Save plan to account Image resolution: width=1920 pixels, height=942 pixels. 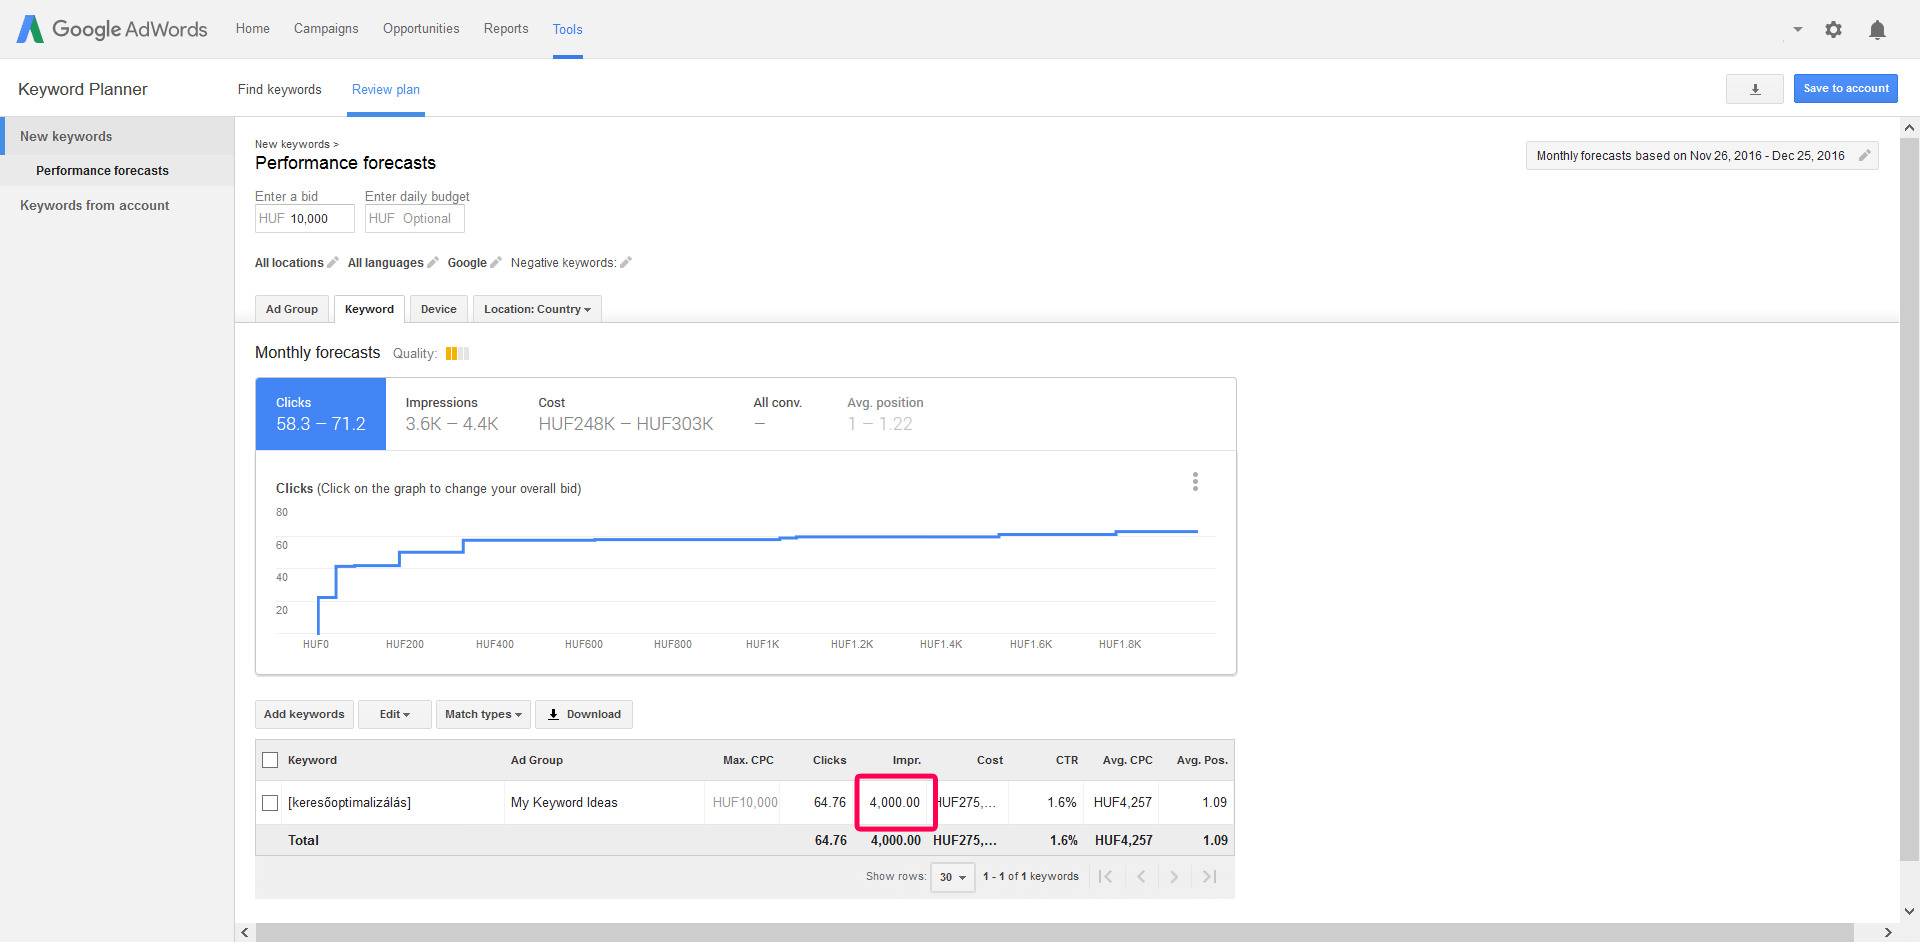point(1845,88)
